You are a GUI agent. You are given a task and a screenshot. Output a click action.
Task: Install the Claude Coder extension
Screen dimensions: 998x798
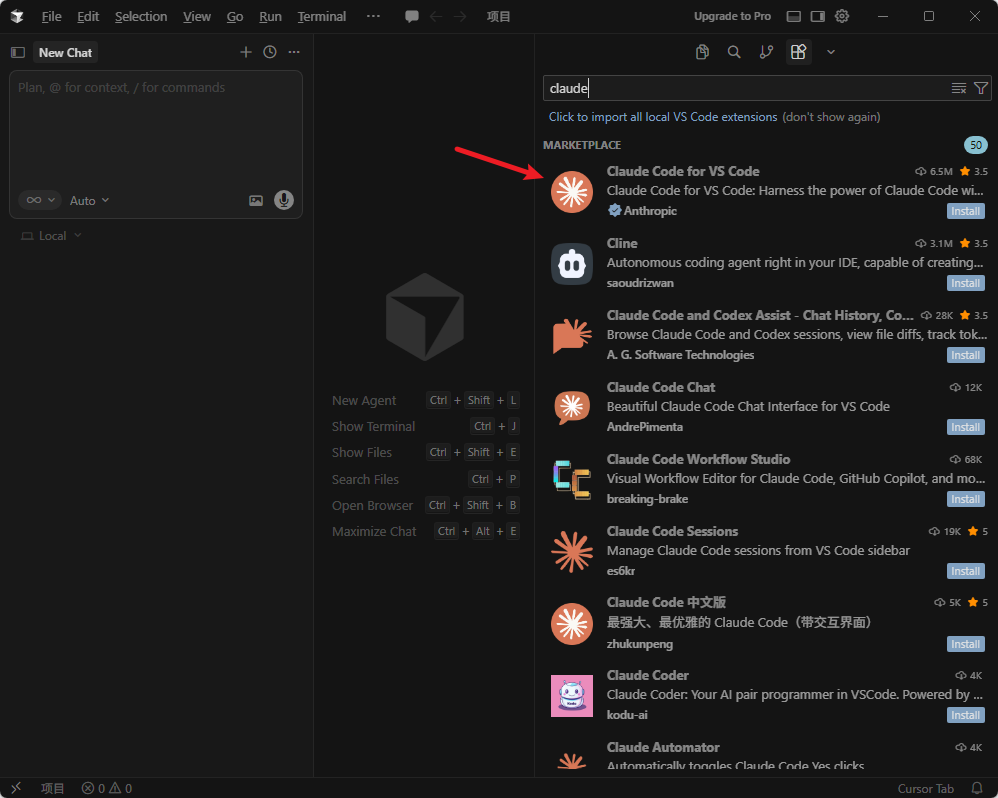(x=965, y=715)
